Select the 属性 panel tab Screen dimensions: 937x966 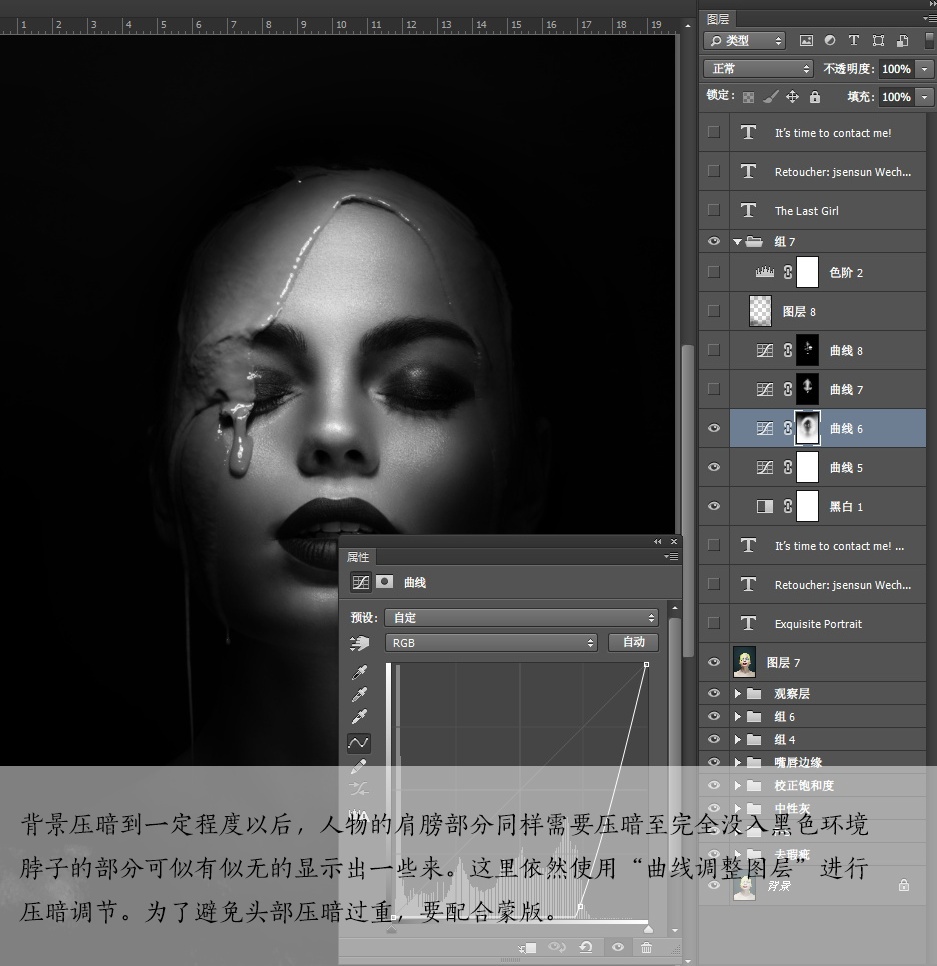[358, 557]
